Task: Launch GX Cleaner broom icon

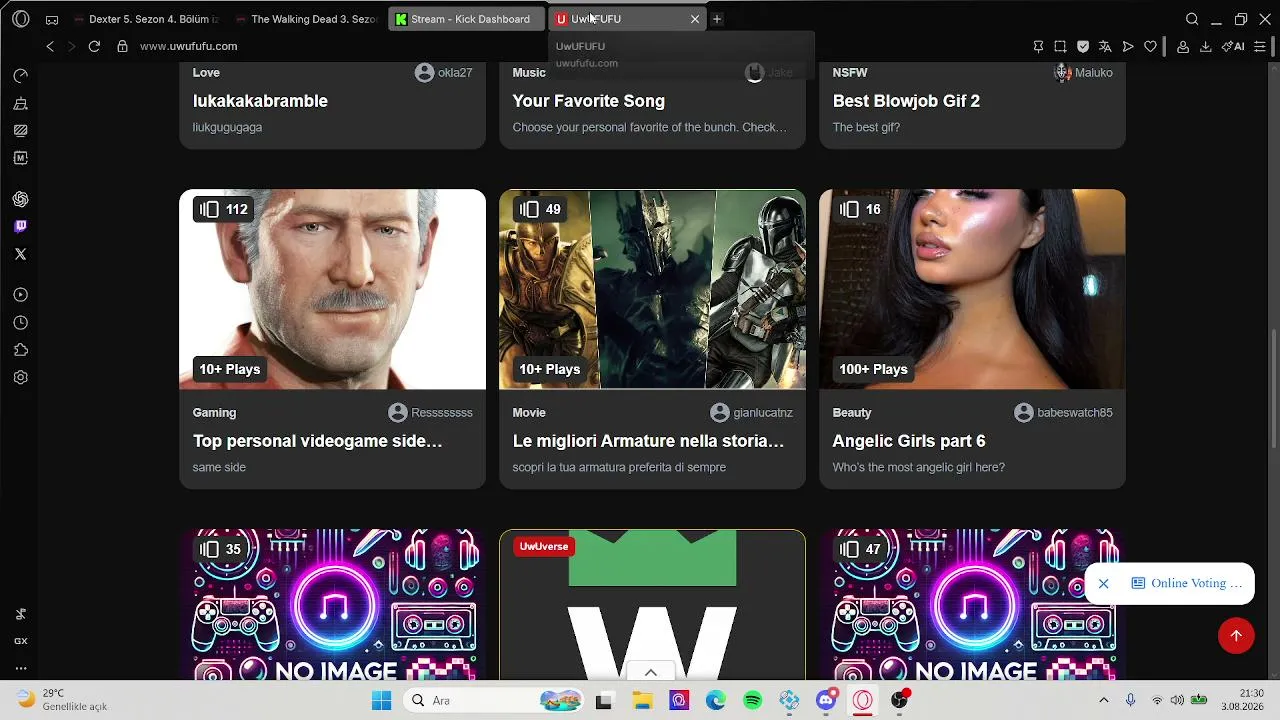Action: (x=21, y=103)
